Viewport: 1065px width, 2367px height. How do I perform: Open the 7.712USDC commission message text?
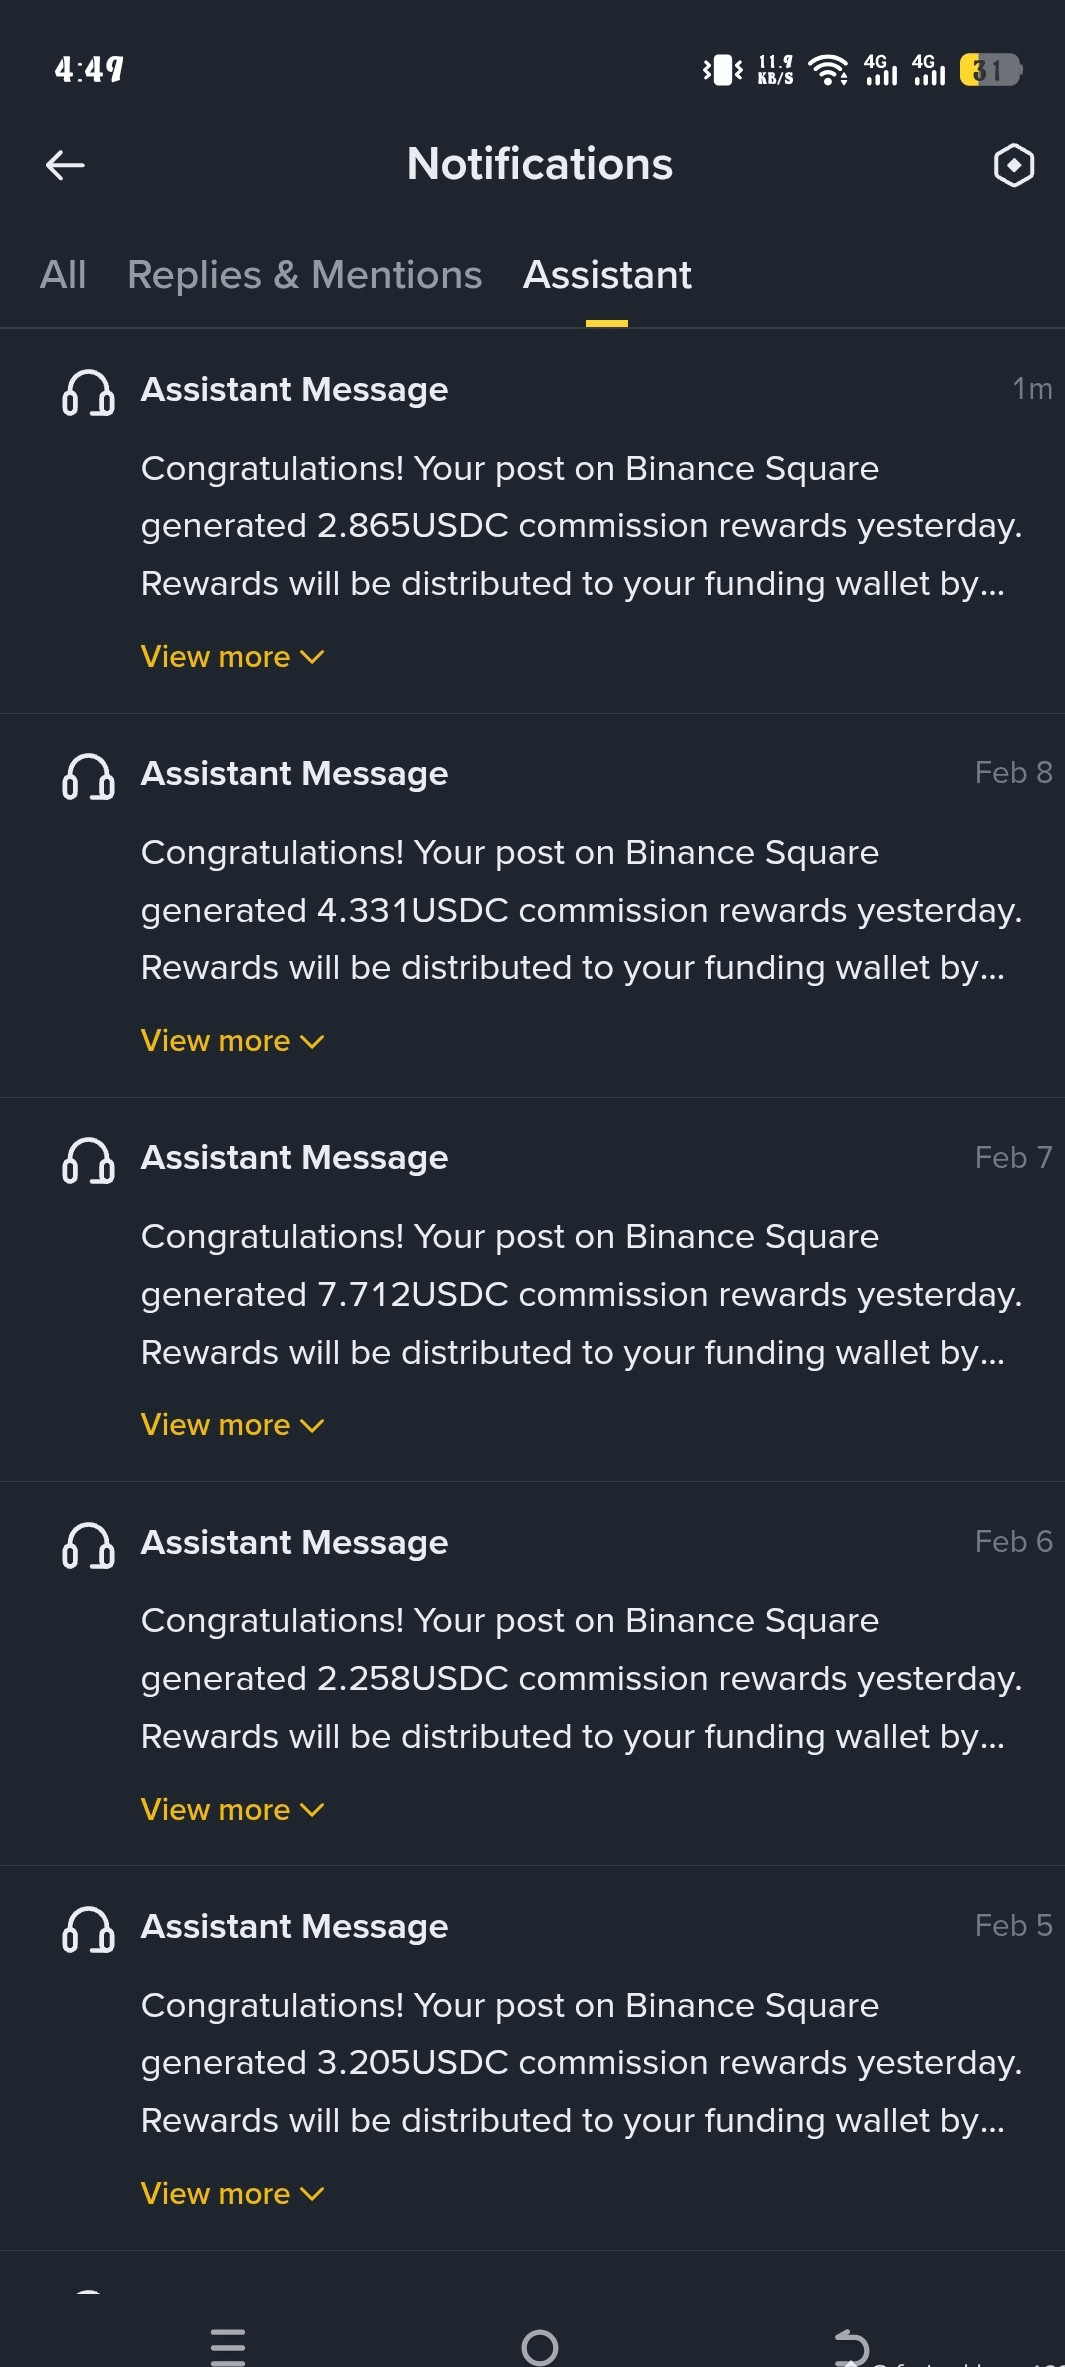coord(581,1294)
